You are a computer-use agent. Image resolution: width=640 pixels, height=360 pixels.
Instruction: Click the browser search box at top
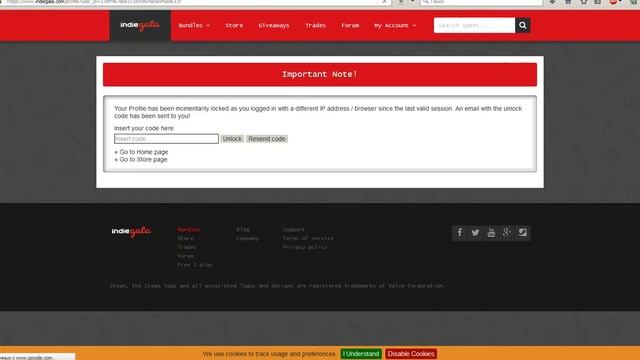(482, 2)
